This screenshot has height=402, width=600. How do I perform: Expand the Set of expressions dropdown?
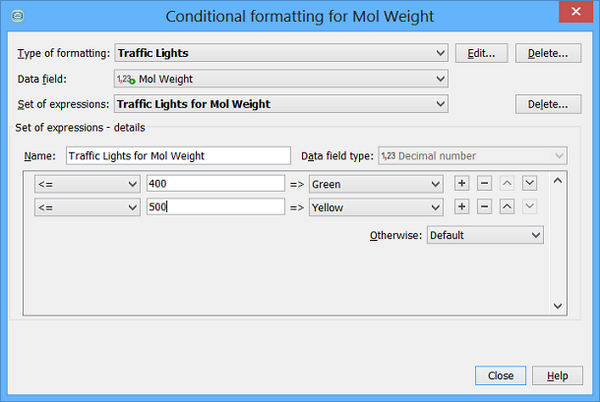tap(281, 103)
